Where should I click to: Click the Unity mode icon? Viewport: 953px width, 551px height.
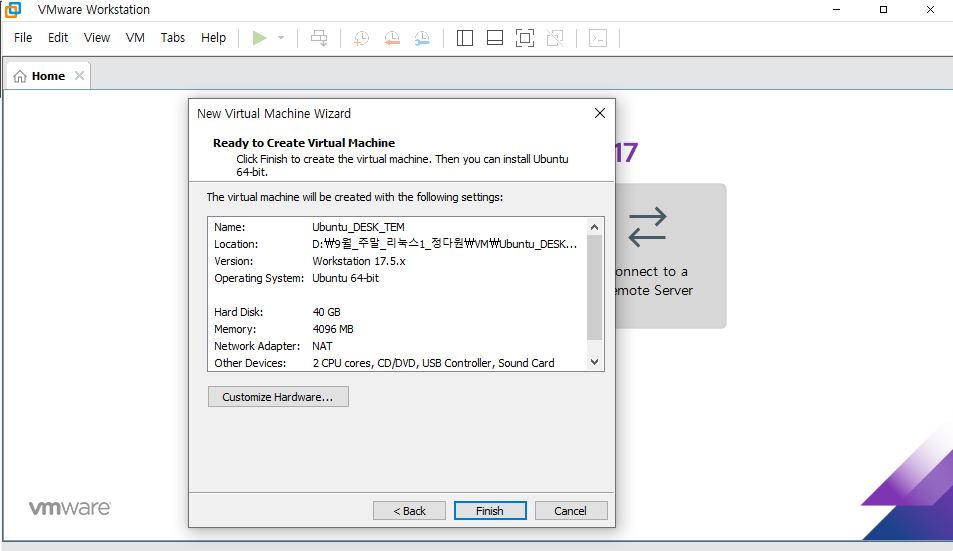(x=555, y=38)
